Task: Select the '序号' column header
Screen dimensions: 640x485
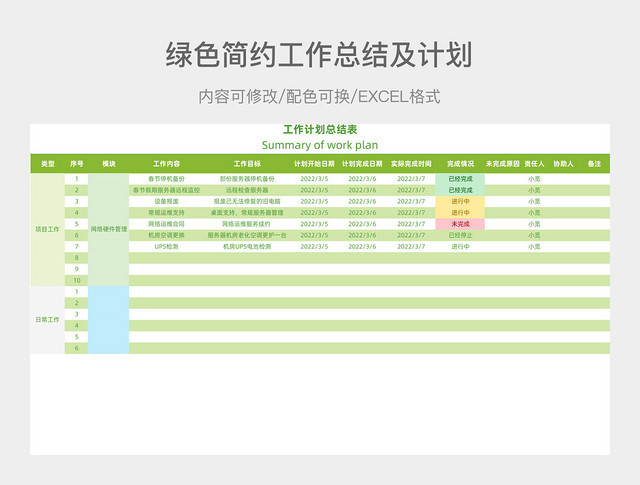Action: pos(76,164)
